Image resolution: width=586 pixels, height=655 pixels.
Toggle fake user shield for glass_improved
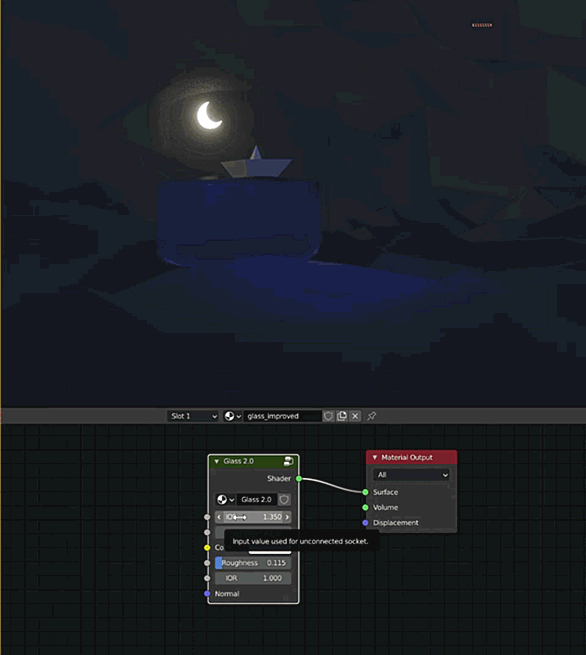(328, 416)
